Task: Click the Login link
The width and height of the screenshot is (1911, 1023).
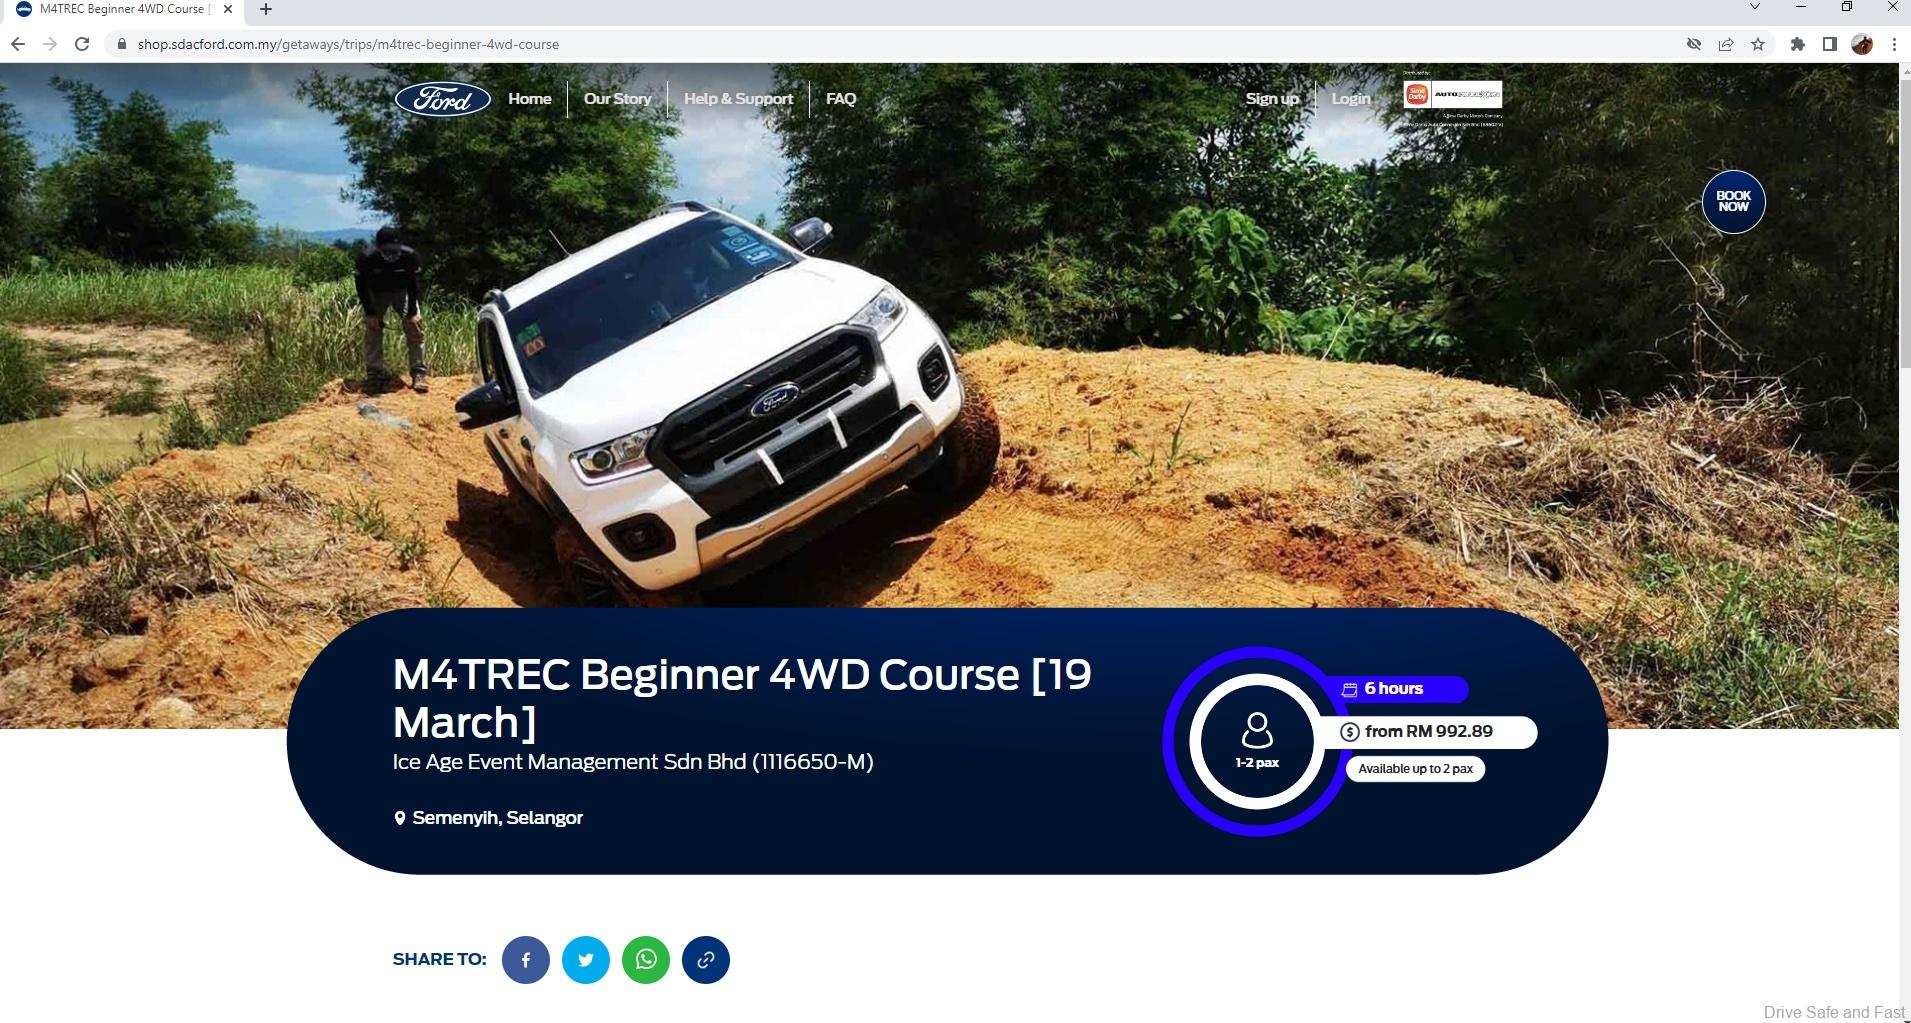Action: click(1350, 99)
